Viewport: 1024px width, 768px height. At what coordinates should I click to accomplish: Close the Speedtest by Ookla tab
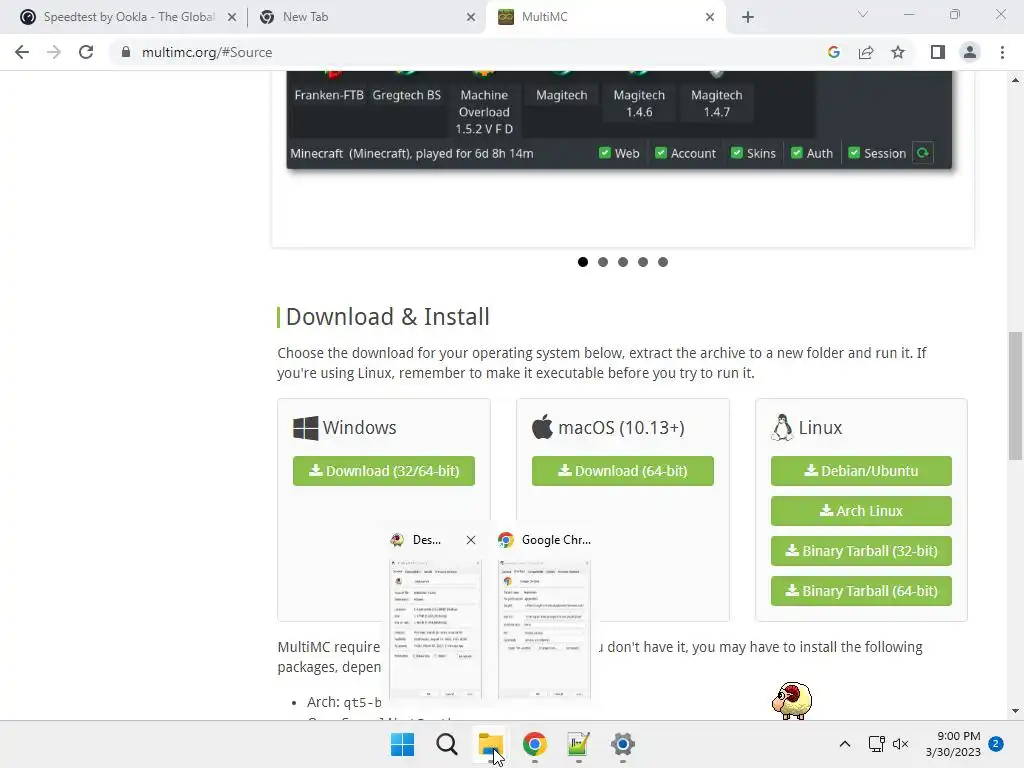coord(232,17)
